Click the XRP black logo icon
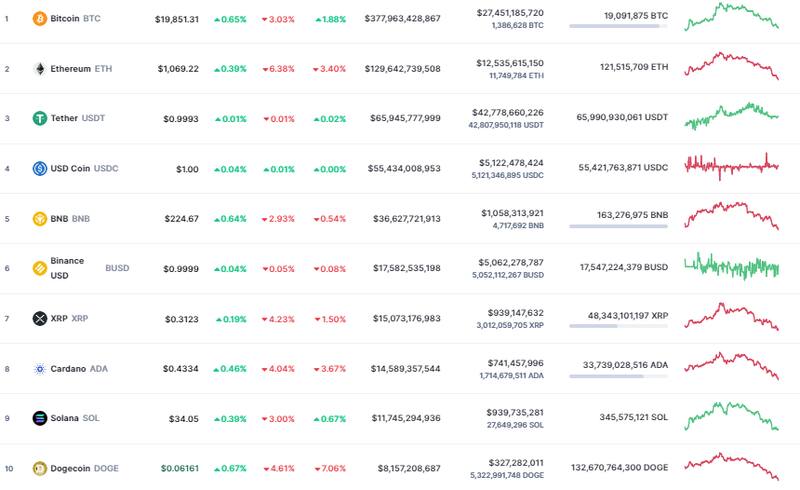Viewport: 800px width, 490px height. [x=40, y=318]
